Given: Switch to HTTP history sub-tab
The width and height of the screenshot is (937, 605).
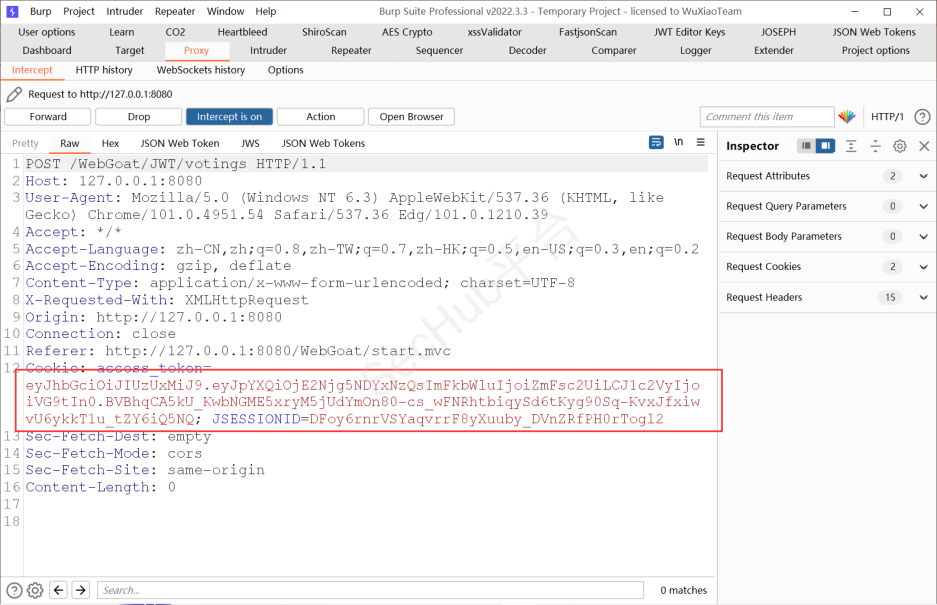Looking at the screenshot, I should pos(104,70).
